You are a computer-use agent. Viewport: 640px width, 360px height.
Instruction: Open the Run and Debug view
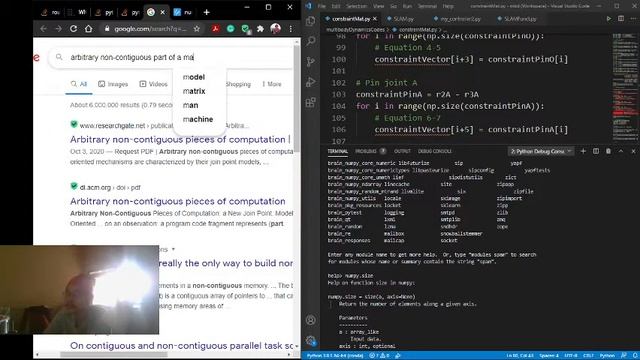(311, 82)
